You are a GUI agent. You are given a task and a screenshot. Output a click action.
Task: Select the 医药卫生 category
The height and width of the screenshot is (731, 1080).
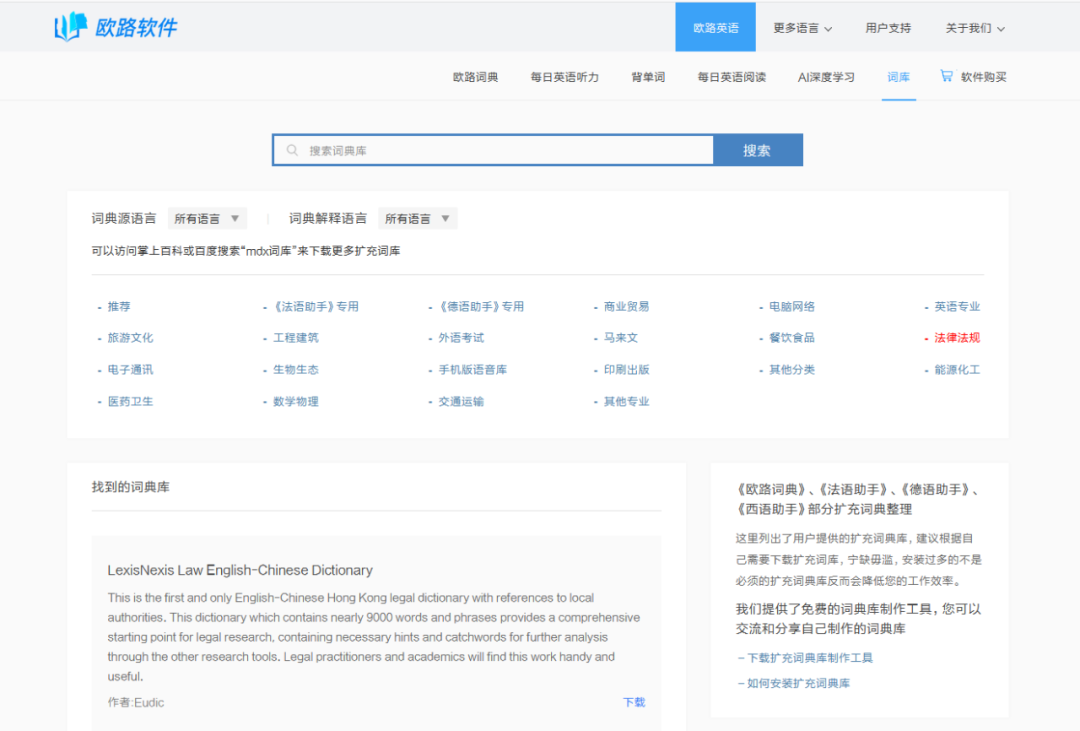click(x=130, y=402)
